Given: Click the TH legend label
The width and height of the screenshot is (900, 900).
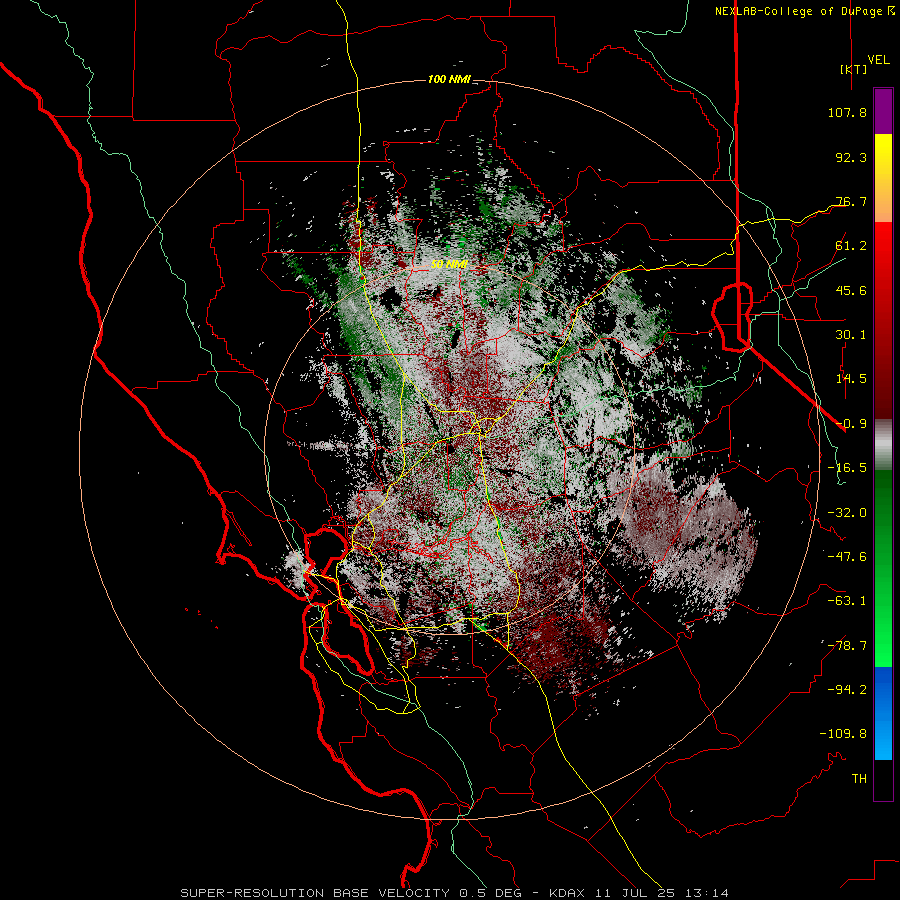Looking at the screenshot, I should (x=859, y=779).
